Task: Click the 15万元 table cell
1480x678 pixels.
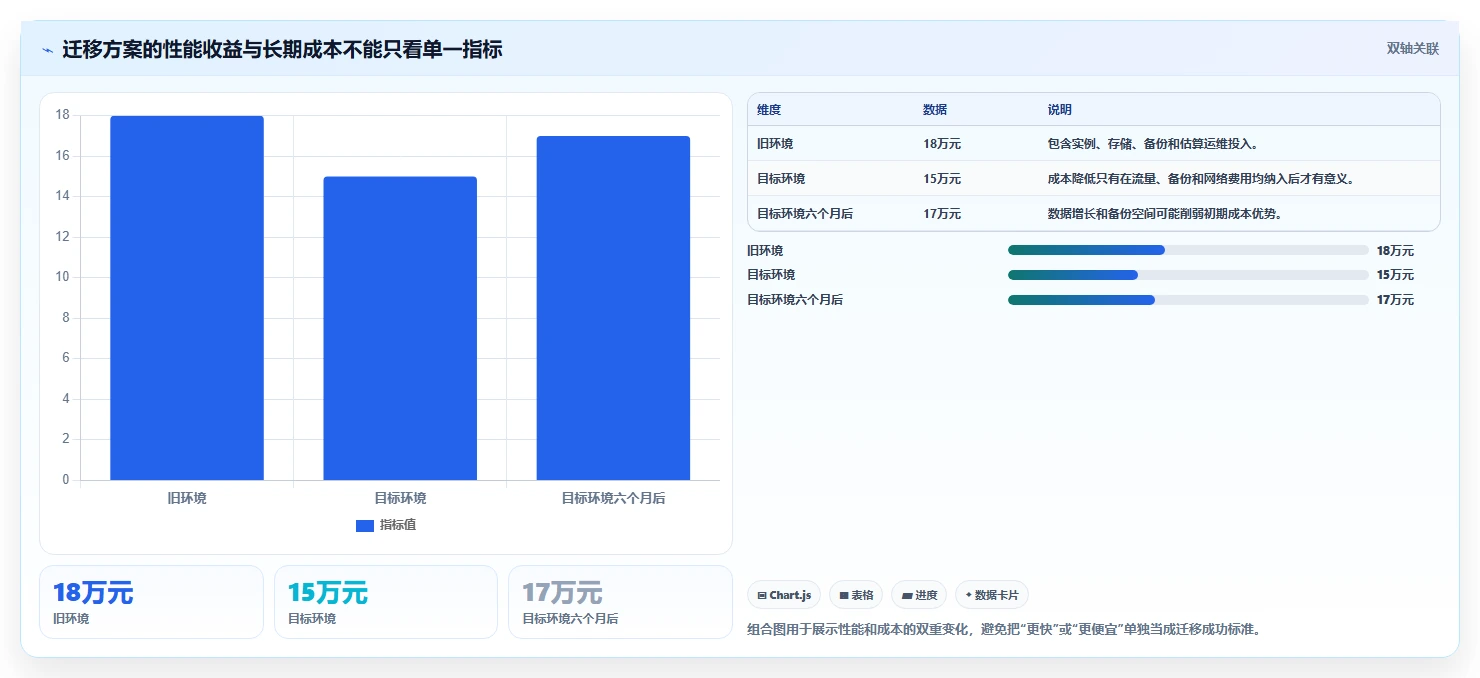Action: [942, 179]
